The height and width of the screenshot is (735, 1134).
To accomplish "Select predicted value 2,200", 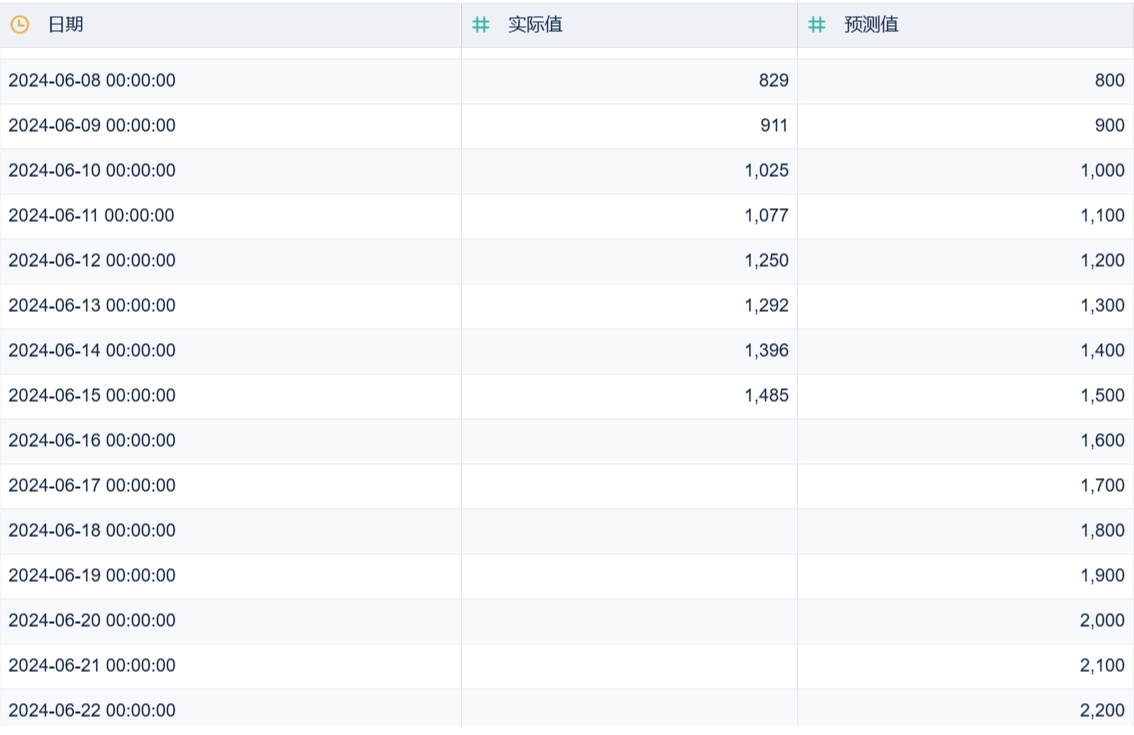I will pos(1102,710).
